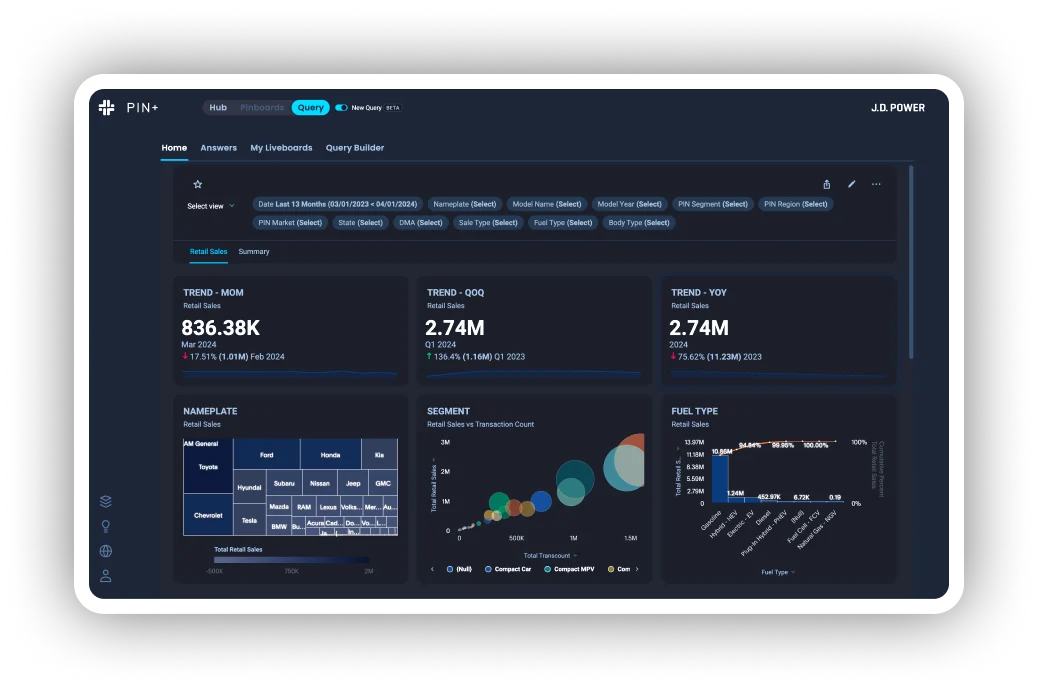This screenshot has width=1038, height=688.
Task: Toggle the Compact MPV legend item
Action: point(569,569)
